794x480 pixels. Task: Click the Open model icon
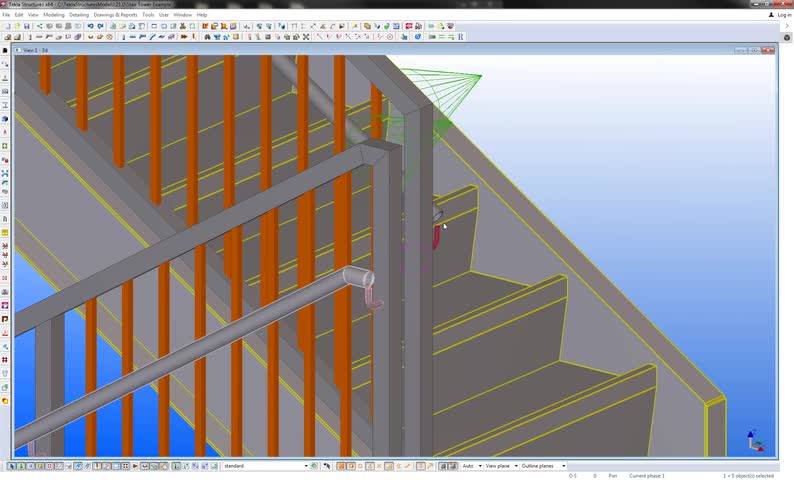point(17,26)
